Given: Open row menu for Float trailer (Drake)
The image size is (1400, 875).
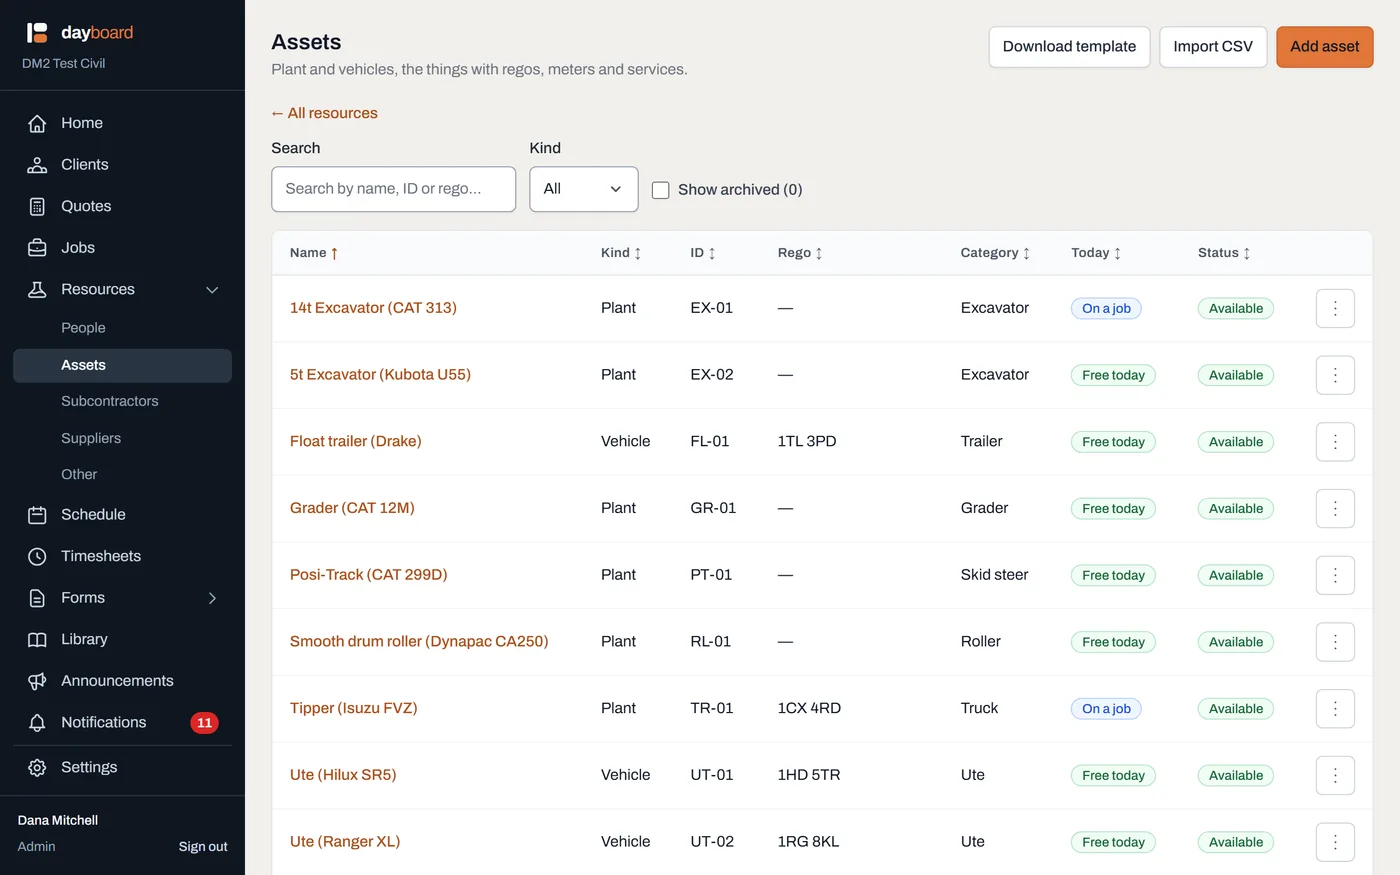Looking at the screenshot, I should pyautogui.click(x=1335, y=442).
